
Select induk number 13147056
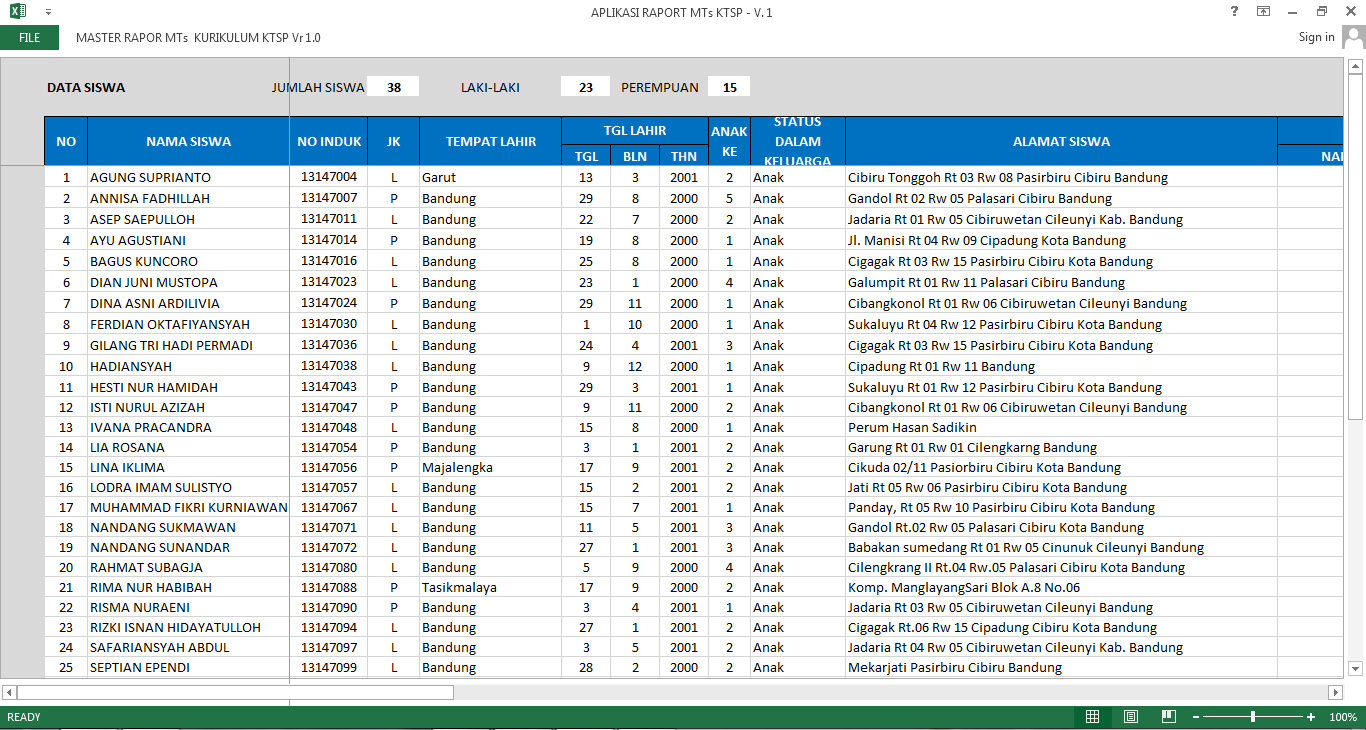329,467
